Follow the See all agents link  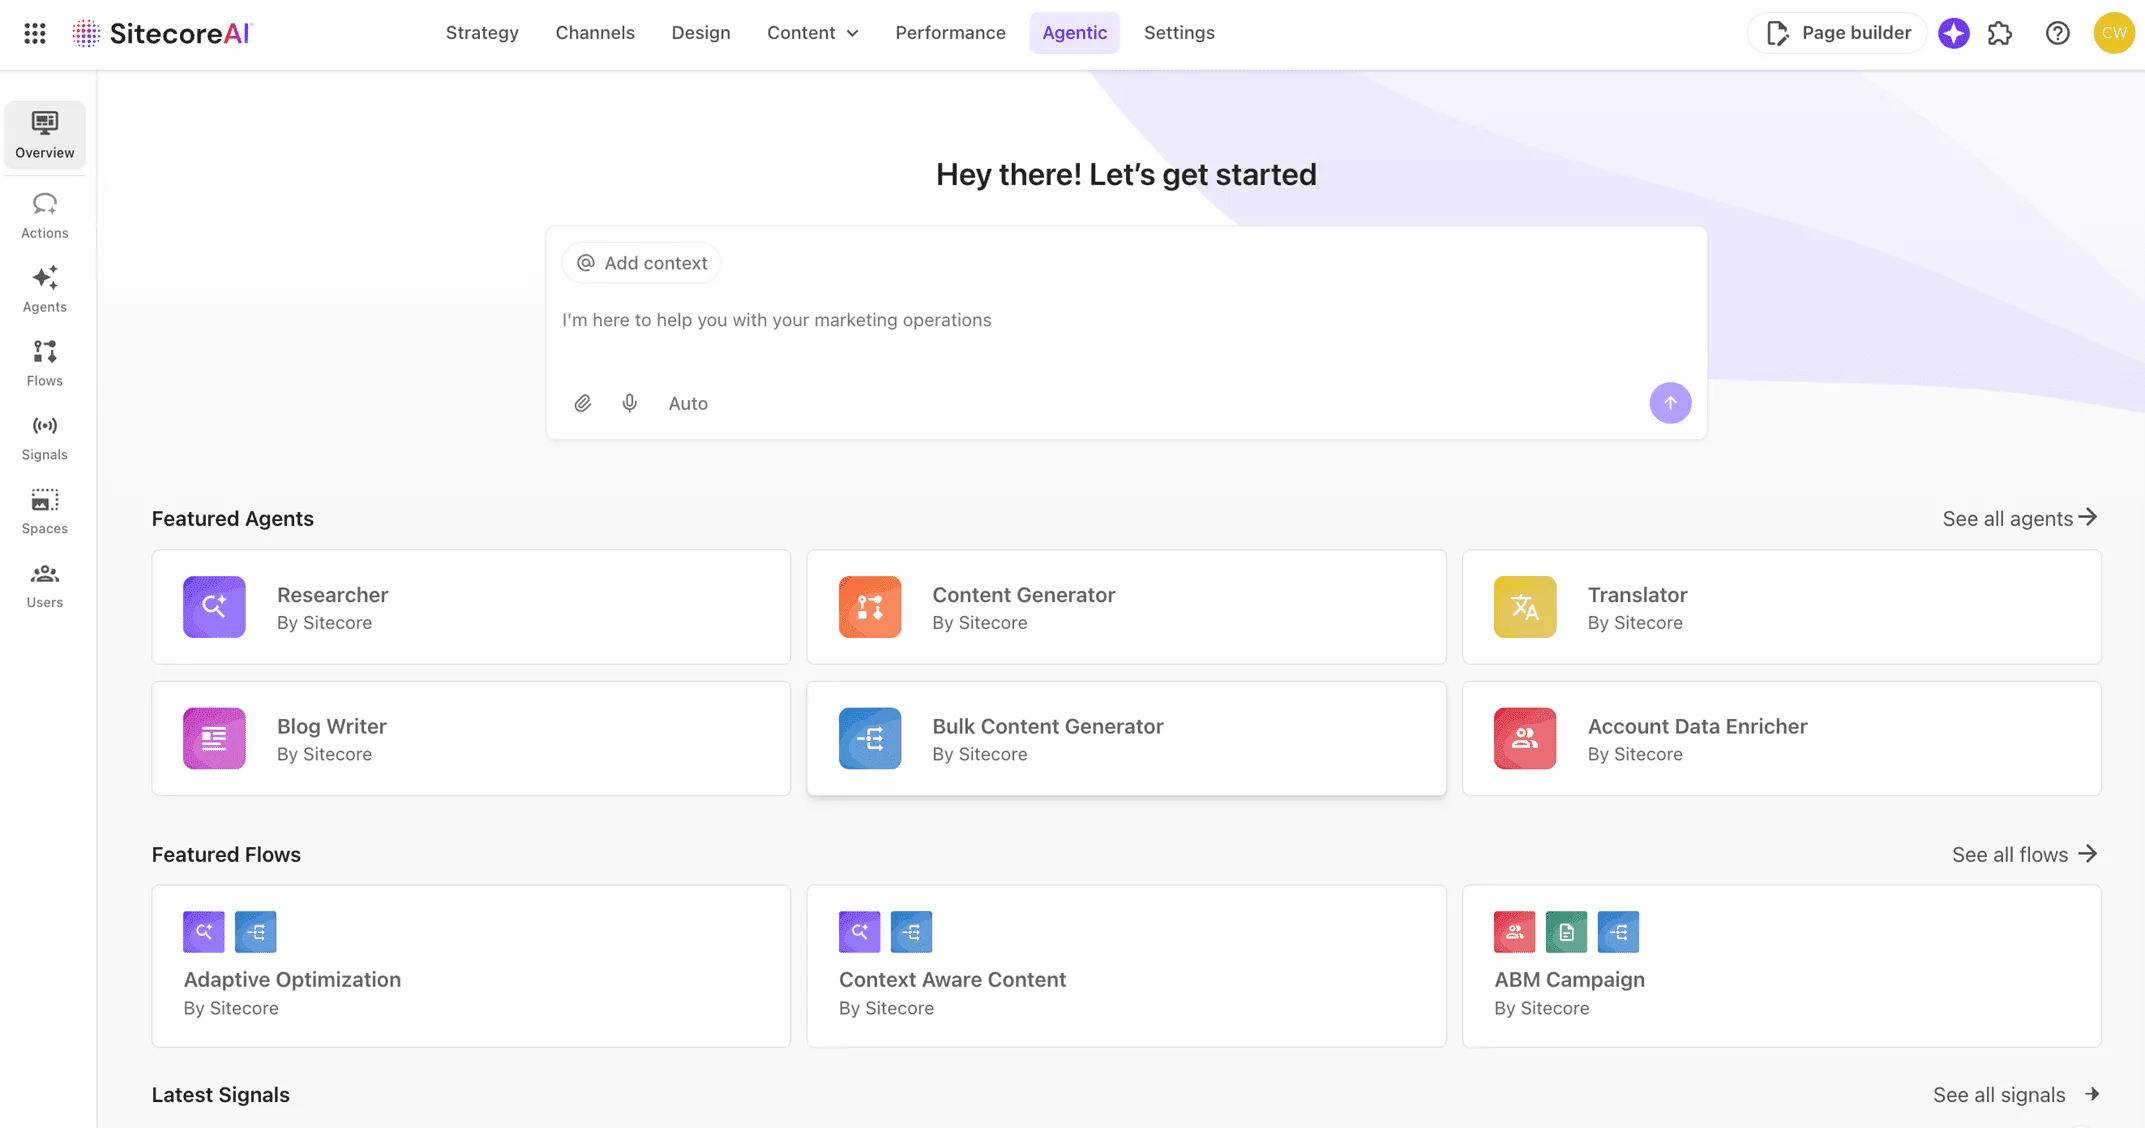(2019, 518)
